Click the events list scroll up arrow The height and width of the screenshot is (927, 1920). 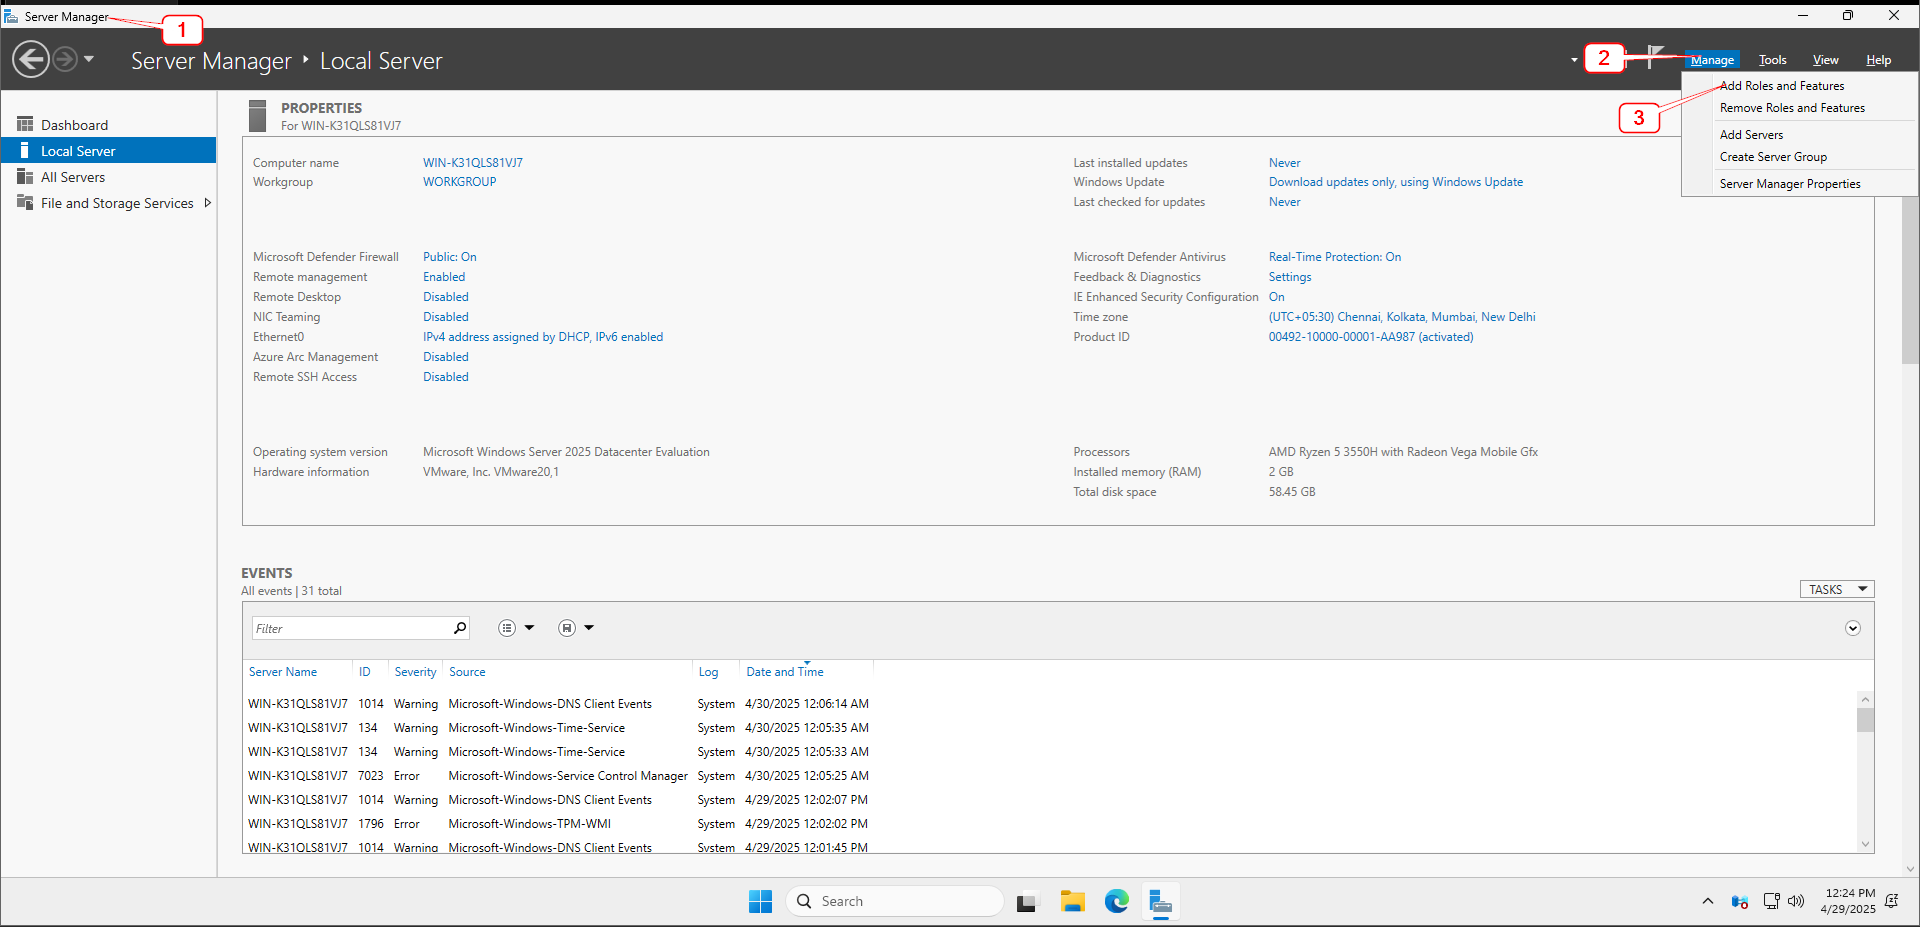click(x=1865, y=699)
